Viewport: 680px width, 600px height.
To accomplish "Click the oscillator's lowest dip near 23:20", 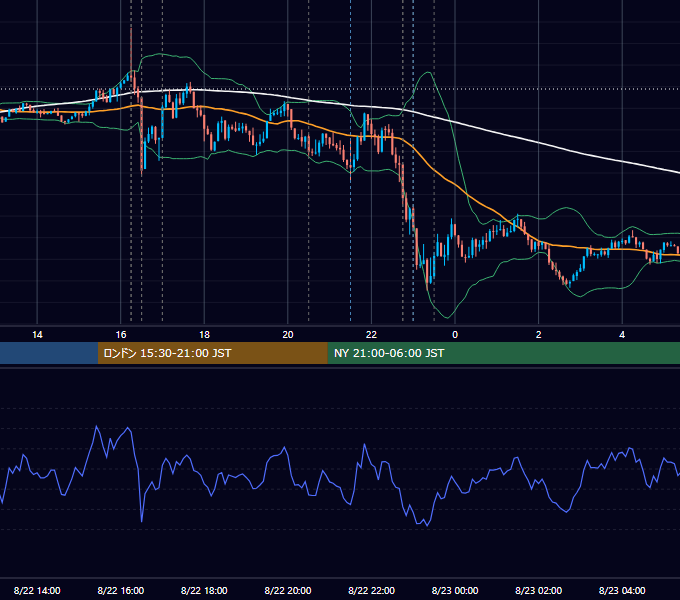I will point(427,525).
